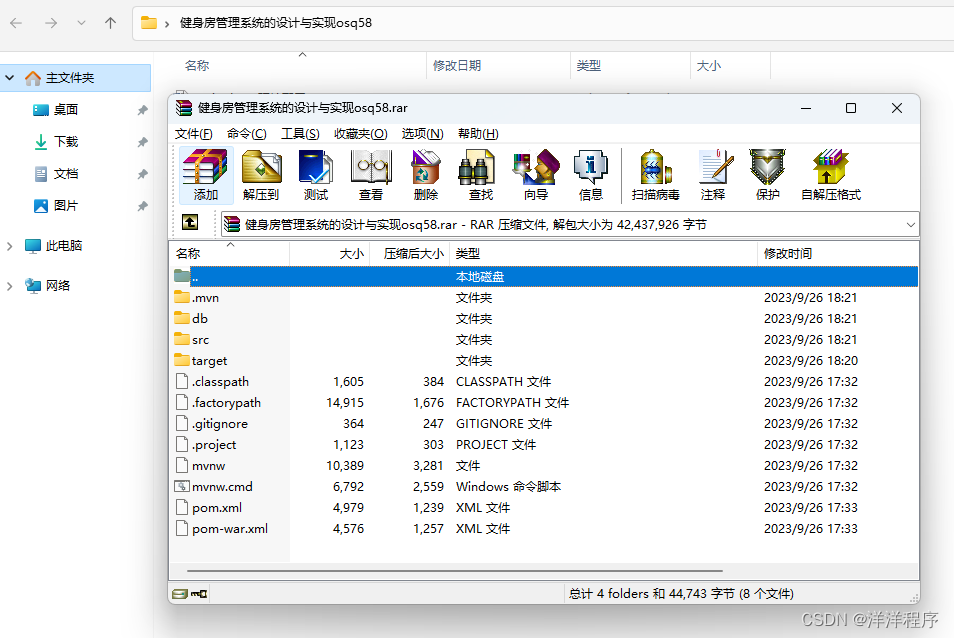
Task: Maximize the WinRAR window
Action: 851,108
